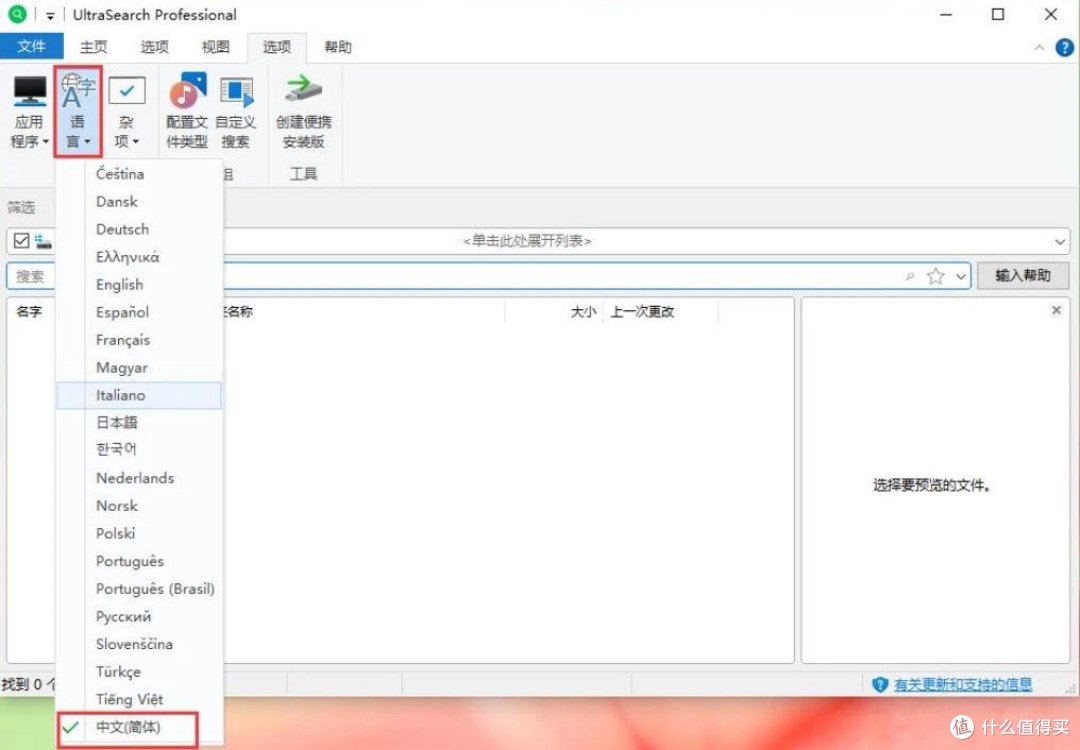This screenshot has height=750, width=1080.
Task: Select 한국어 language
Action: pos(139,450)
